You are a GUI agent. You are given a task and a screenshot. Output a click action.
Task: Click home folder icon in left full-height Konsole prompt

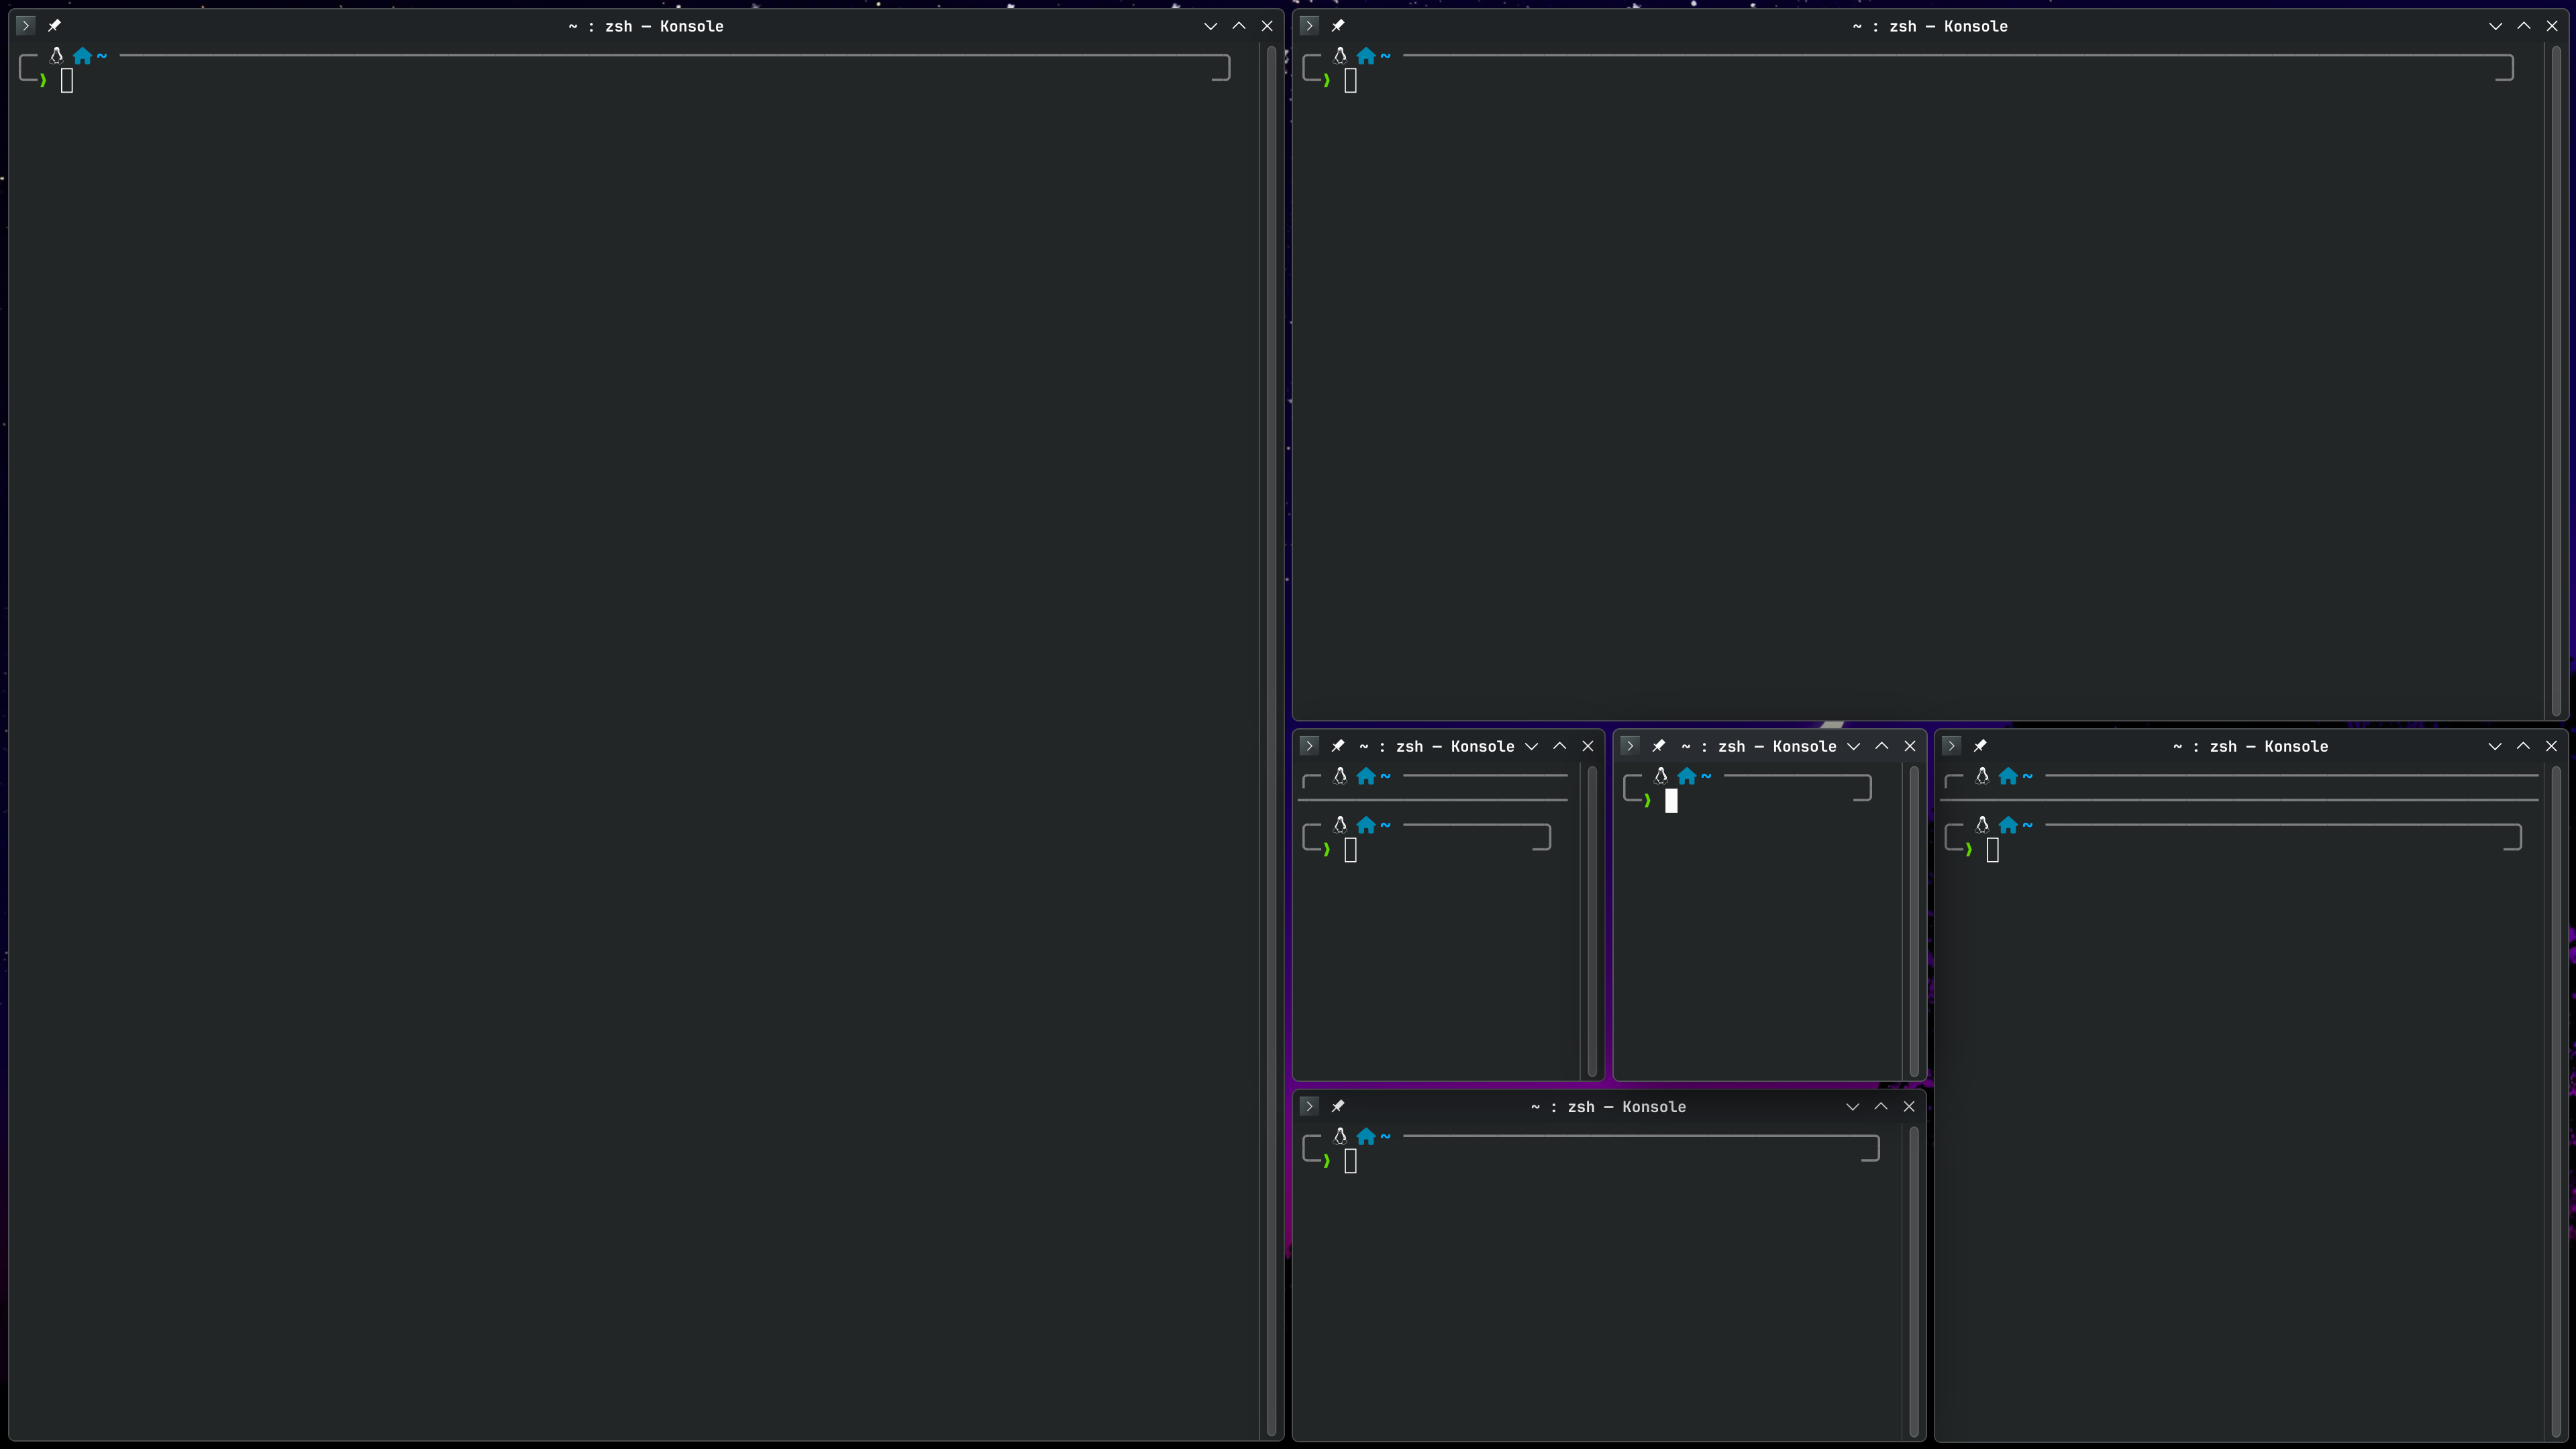83,56
